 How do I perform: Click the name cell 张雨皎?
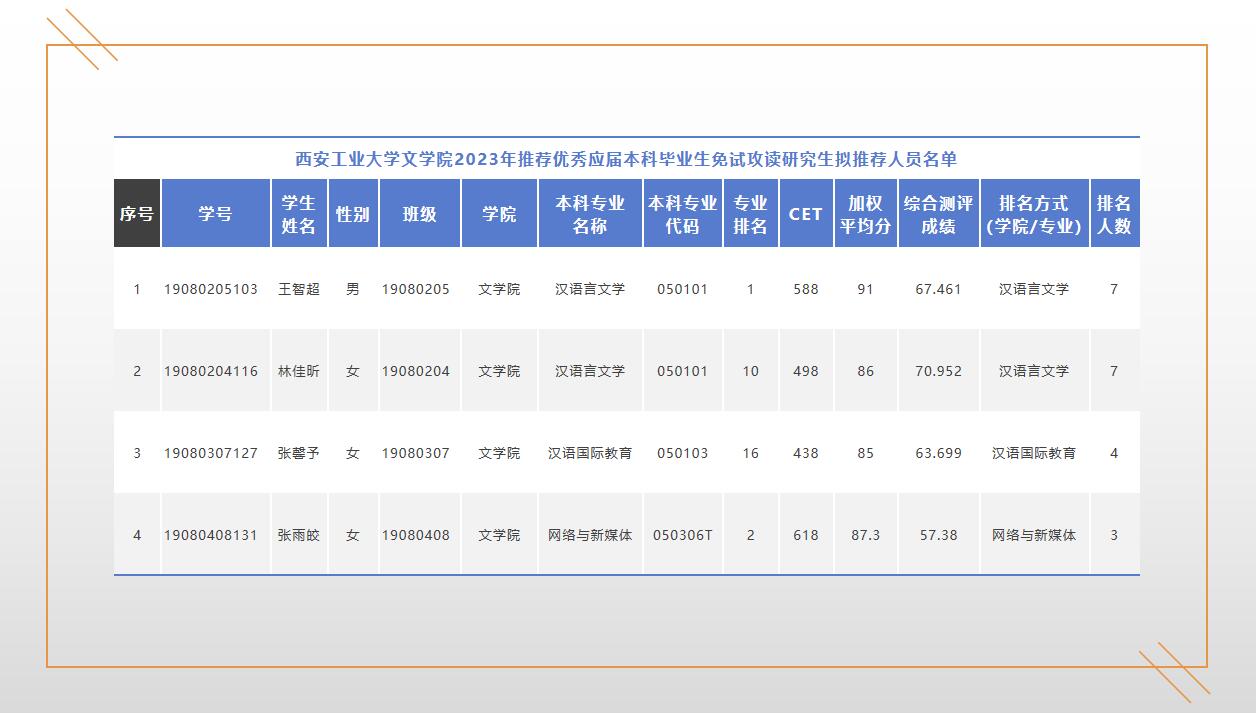(299, 535)
